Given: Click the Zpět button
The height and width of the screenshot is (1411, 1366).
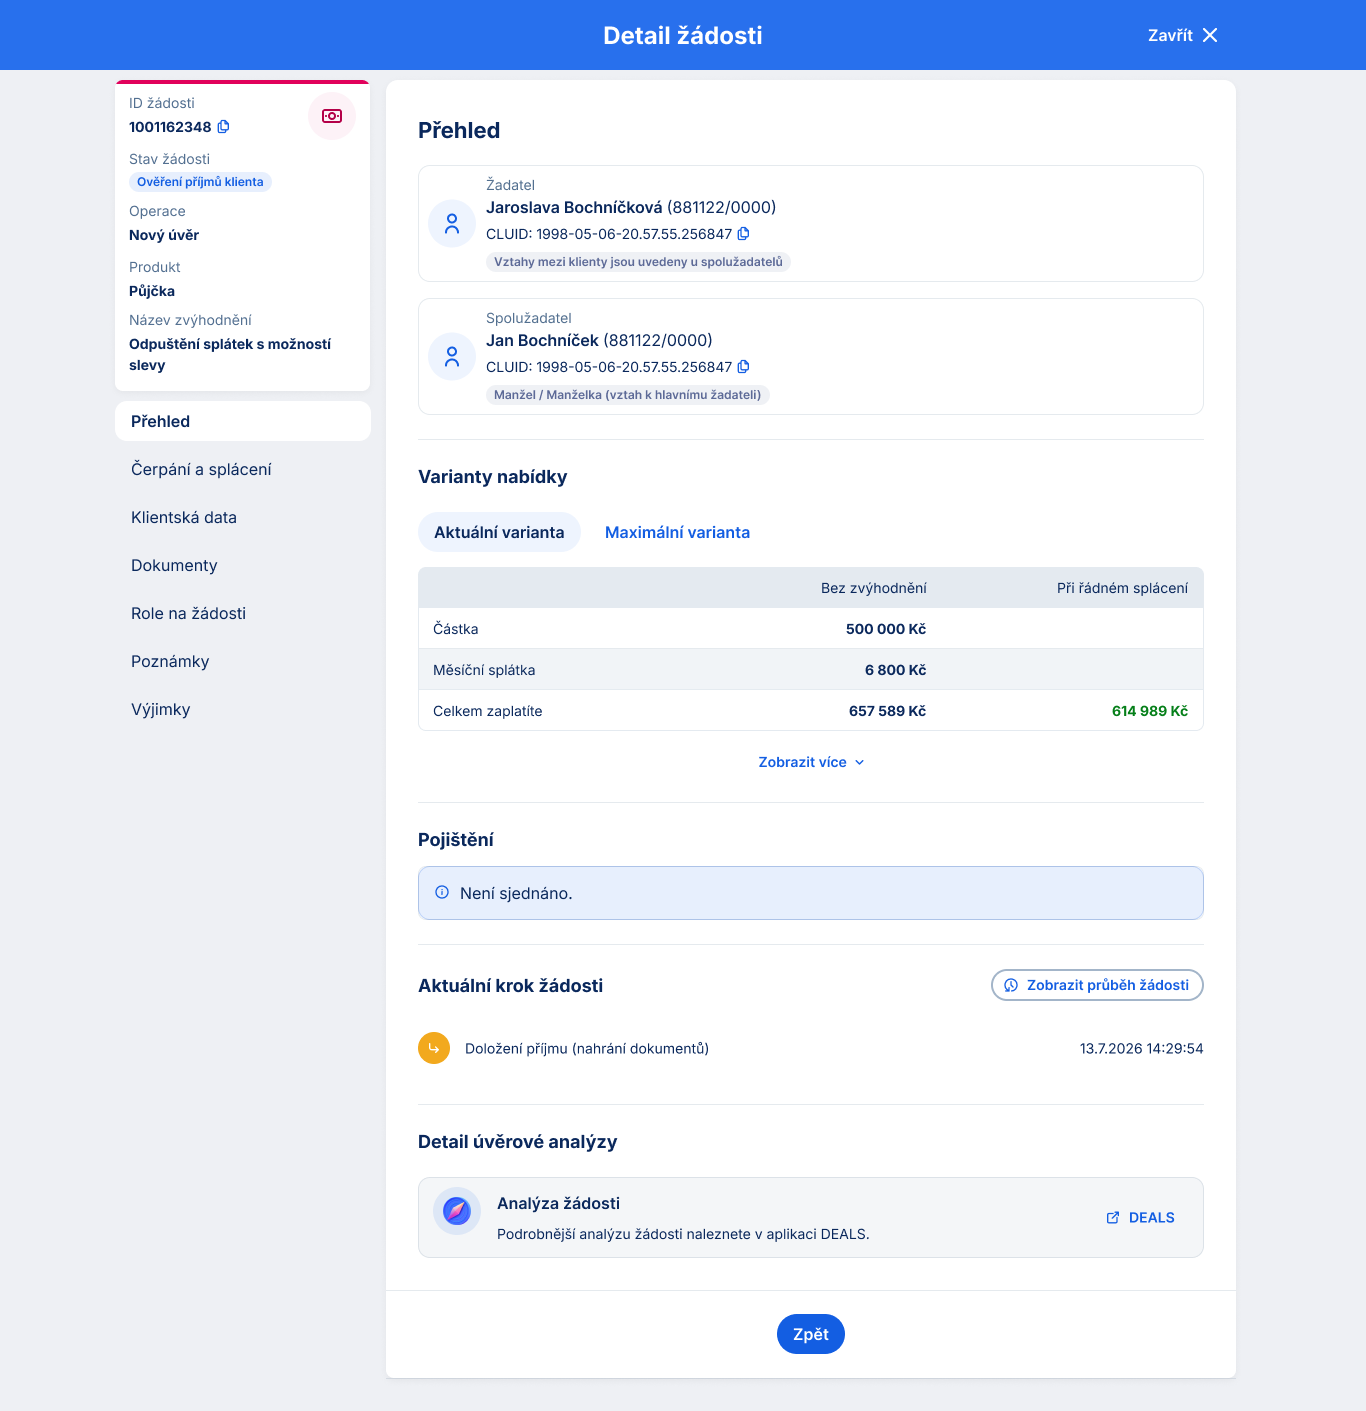Looking at the screenshot, I should pos(811,1334).
